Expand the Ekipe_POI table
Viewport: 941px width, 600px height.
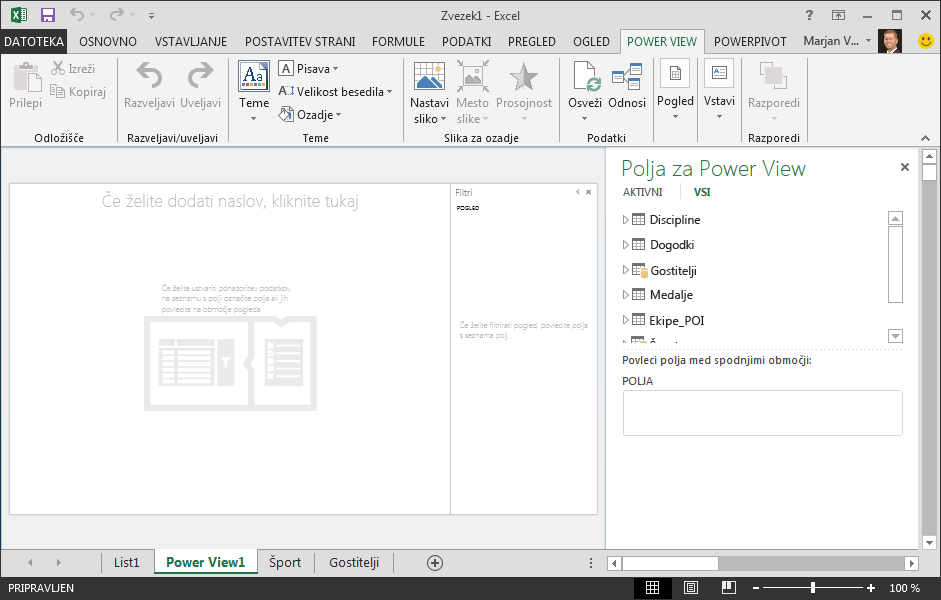(x=625, y=320)
